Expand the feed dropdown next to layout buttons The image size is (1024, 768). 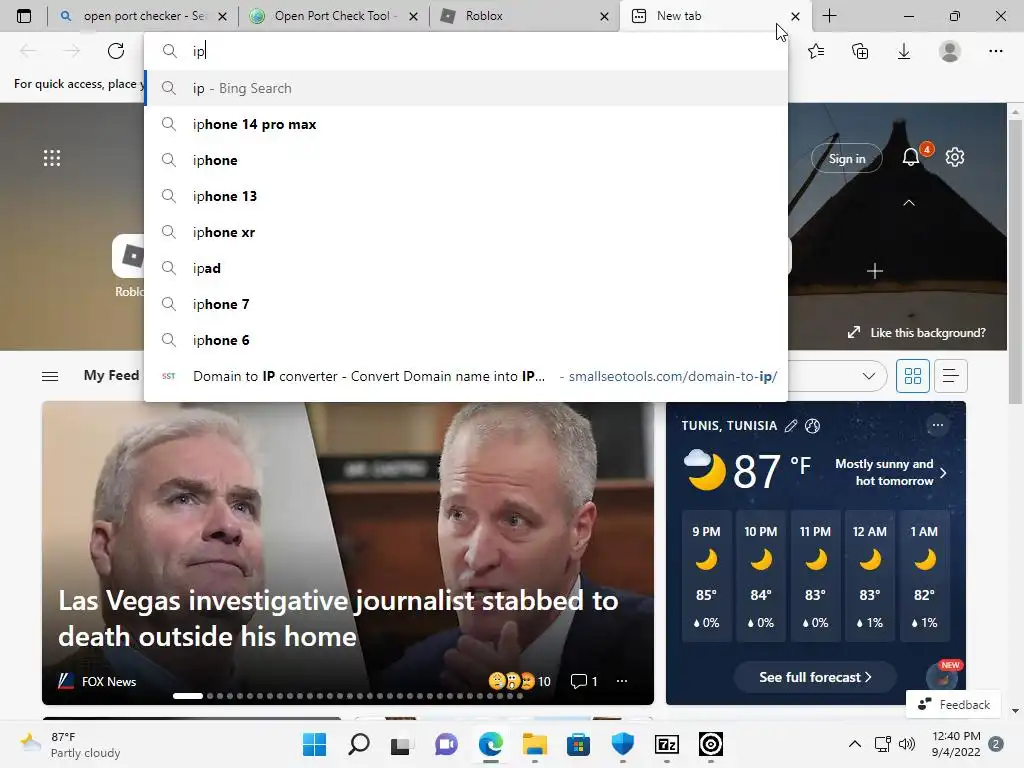tap(869, 376)
